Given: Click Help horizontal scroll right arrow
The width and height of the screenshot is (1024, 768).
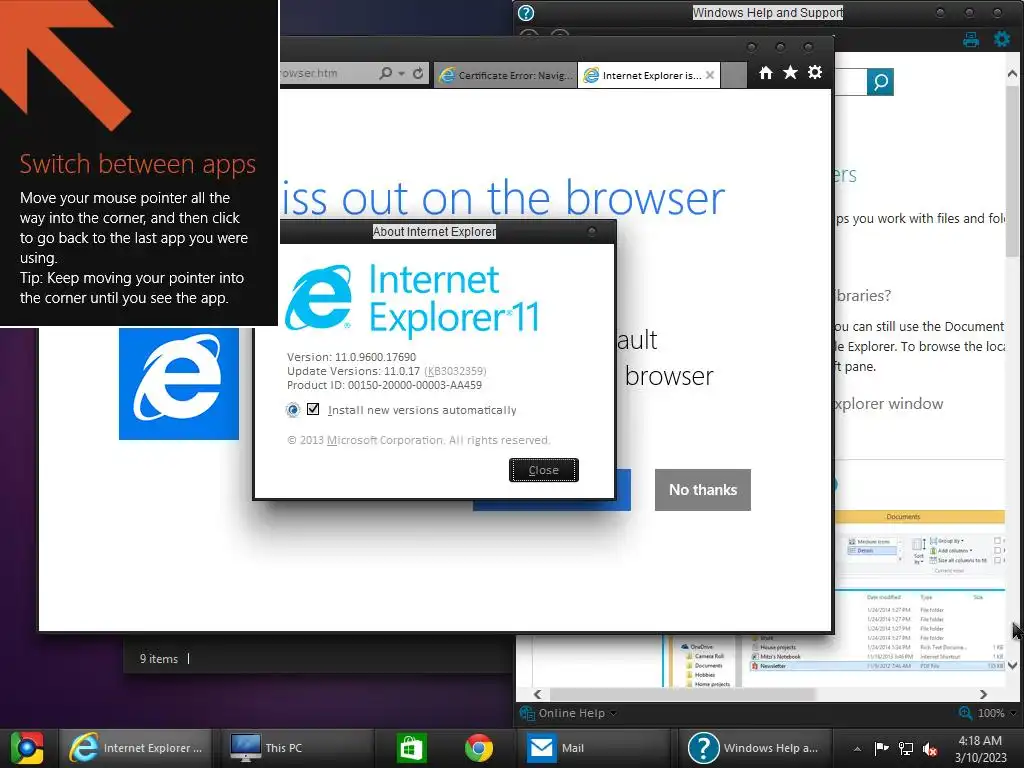Looking at the screenshot, I should click(x=984, y=694).
